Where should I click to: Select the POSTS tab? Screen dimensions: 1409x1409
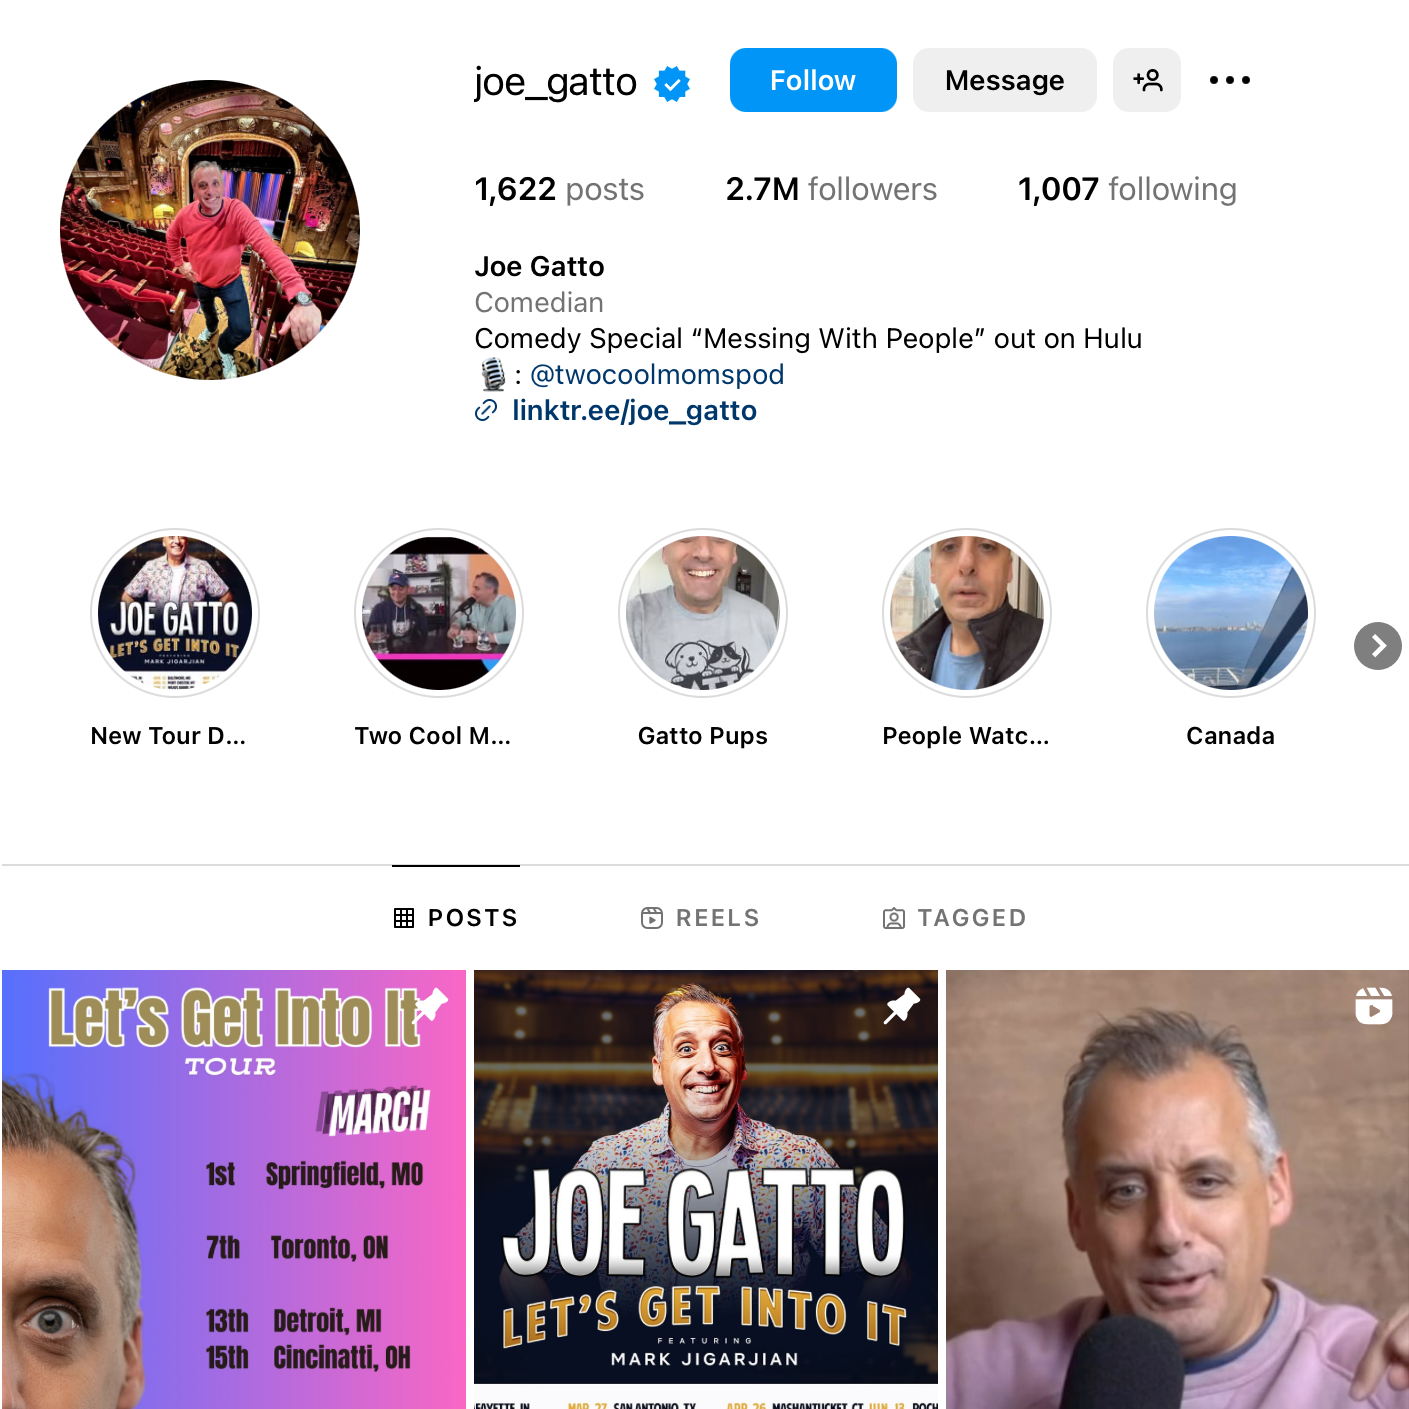pyautogui.click(x=456, y=918)
